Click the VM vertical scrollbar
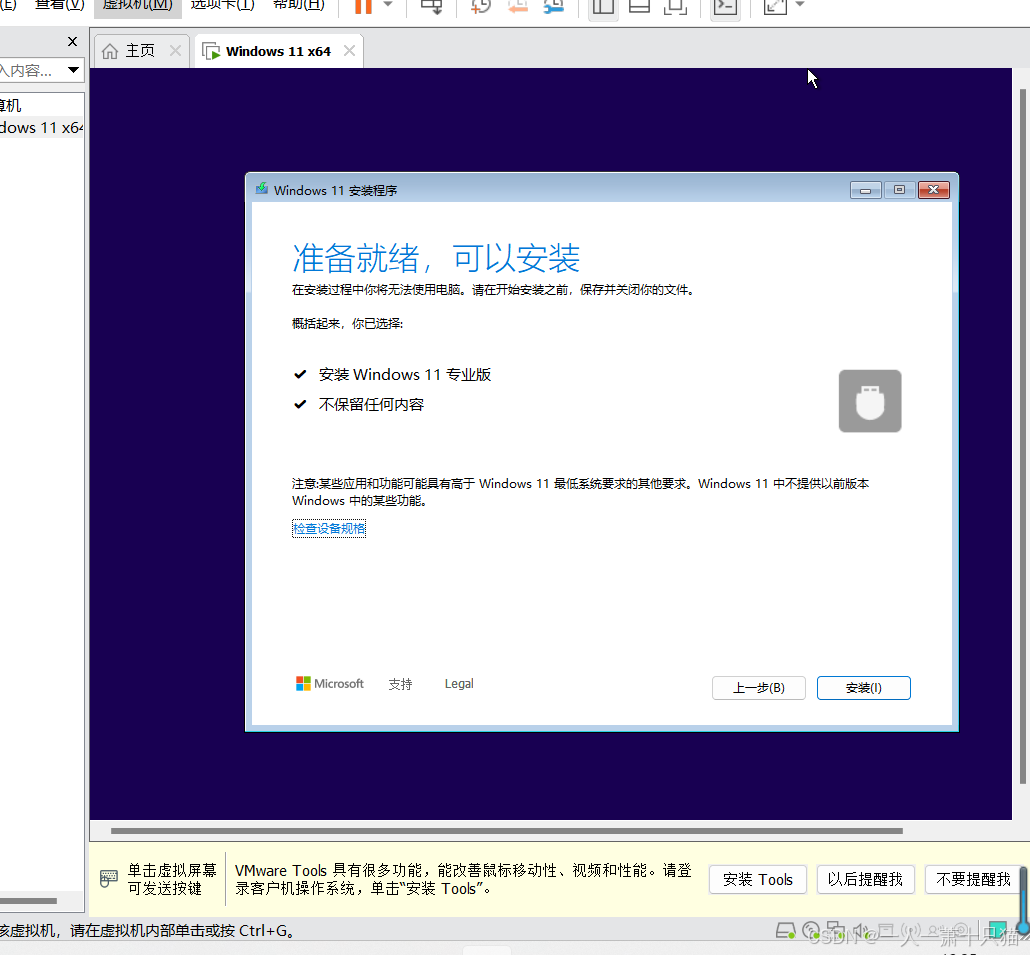Screen dimensions: 1030x955 click(x=1022, y=436)
